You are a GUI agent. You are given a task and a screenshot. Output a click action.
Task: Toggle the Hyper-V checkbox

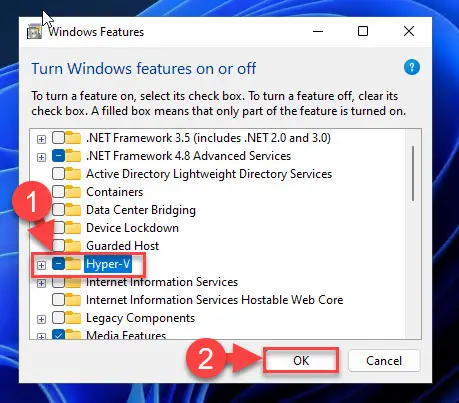[x=58, y=264]
